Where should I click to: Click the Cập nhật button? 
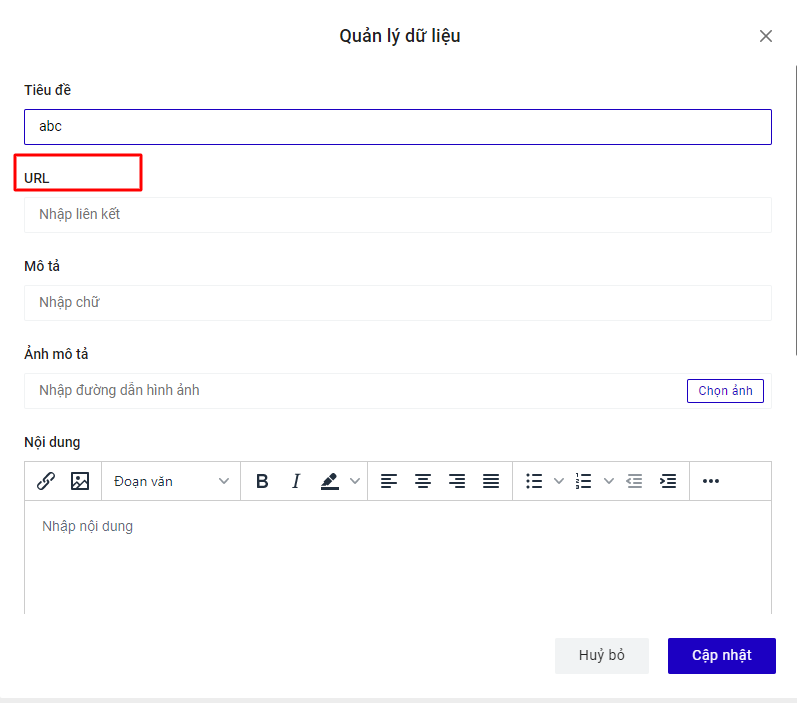tap(721, 655)
